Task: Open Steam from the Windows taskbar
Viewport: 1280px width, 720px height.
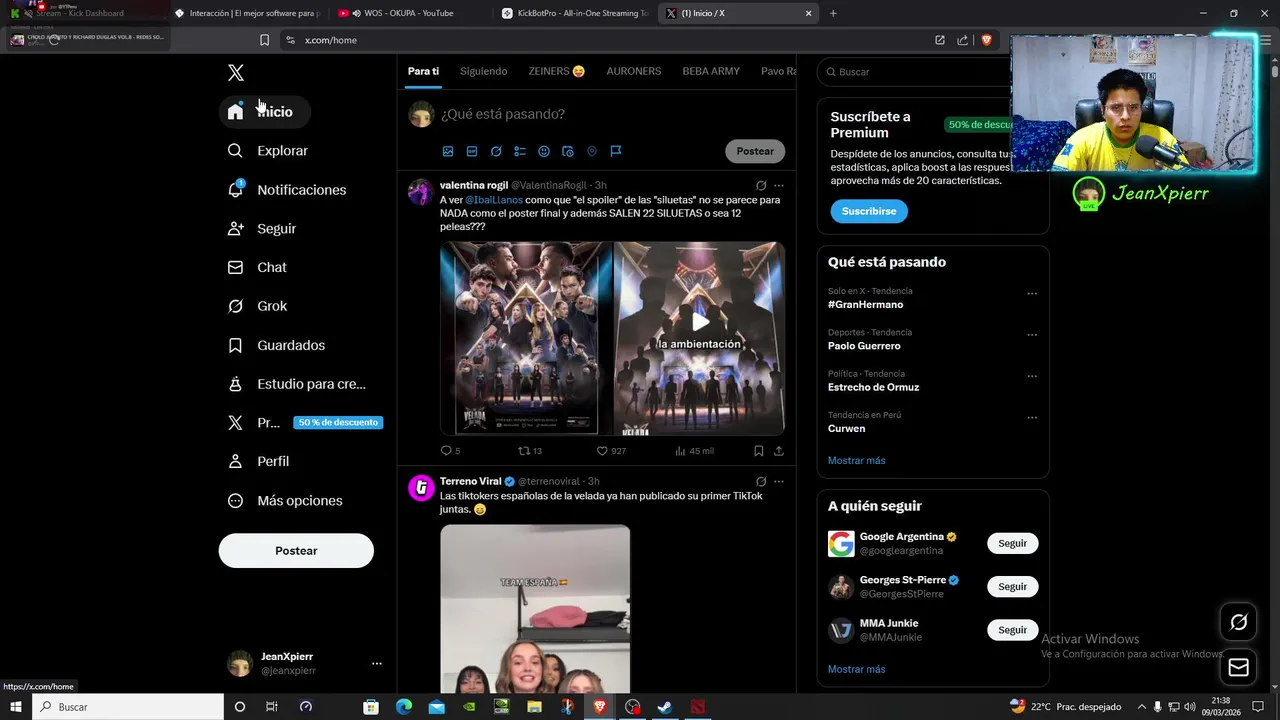Action: point(664,707)
